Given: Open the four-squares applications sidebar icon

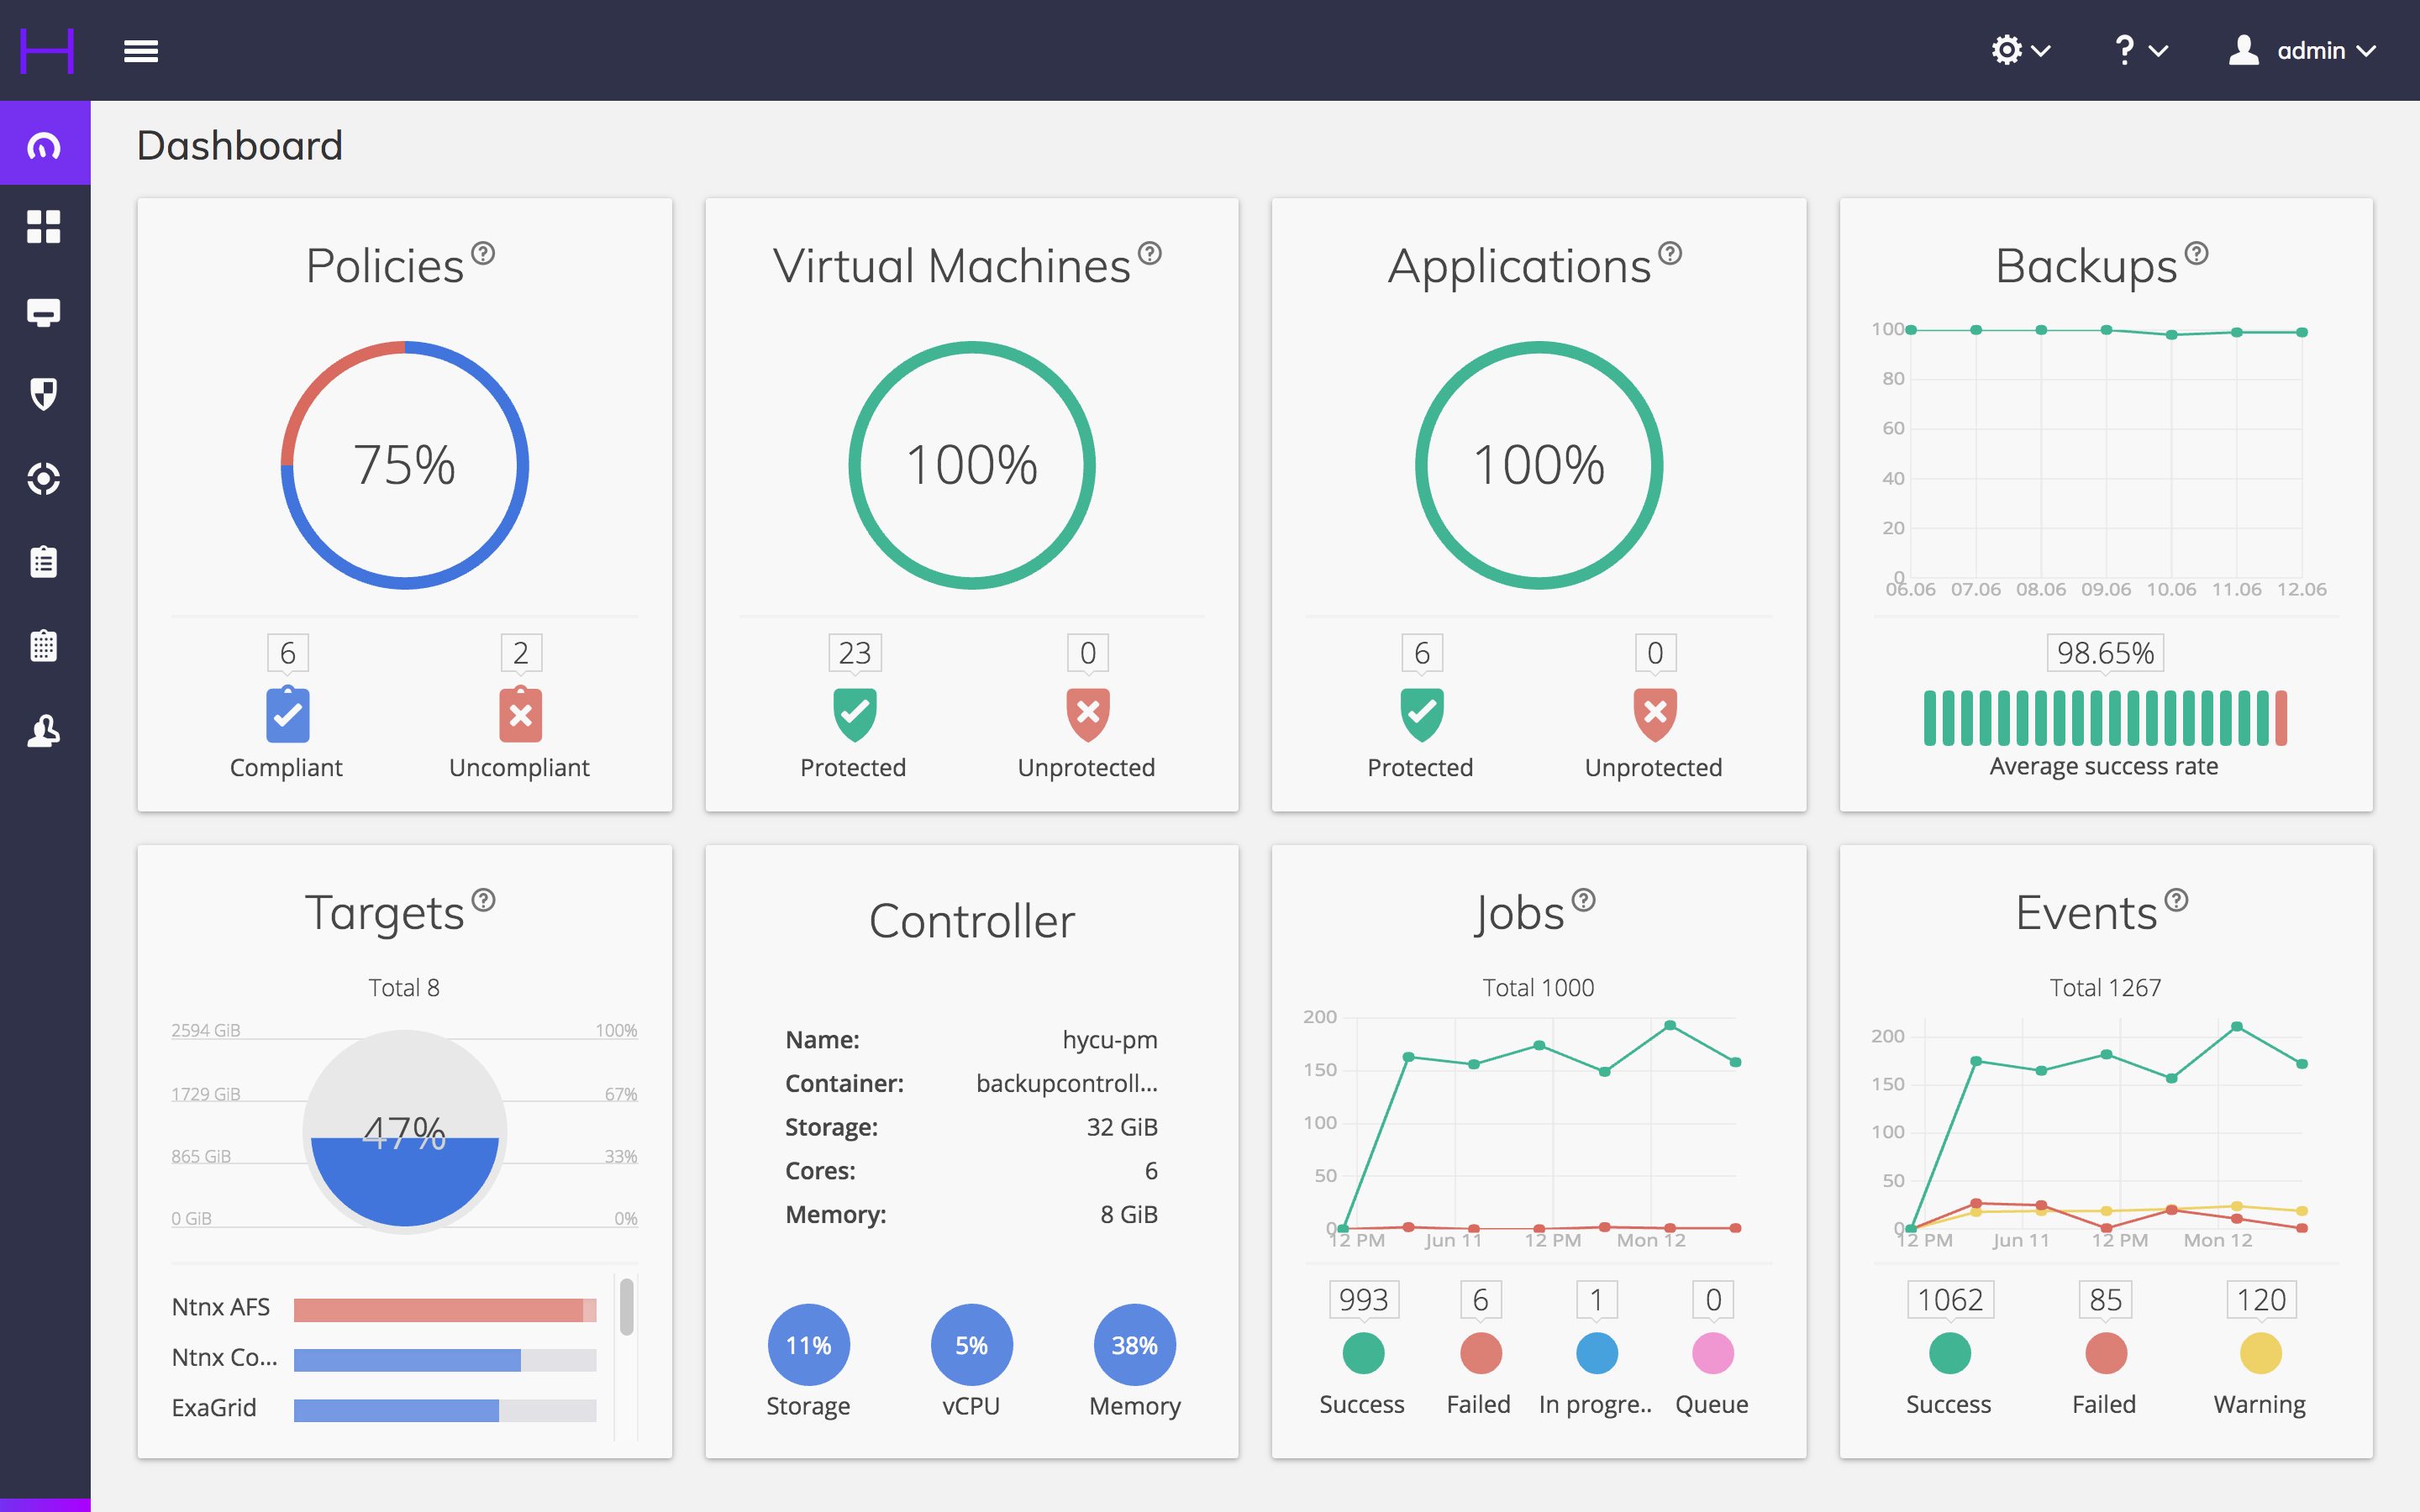Looking at the screenshot, I should pos(44,227).
